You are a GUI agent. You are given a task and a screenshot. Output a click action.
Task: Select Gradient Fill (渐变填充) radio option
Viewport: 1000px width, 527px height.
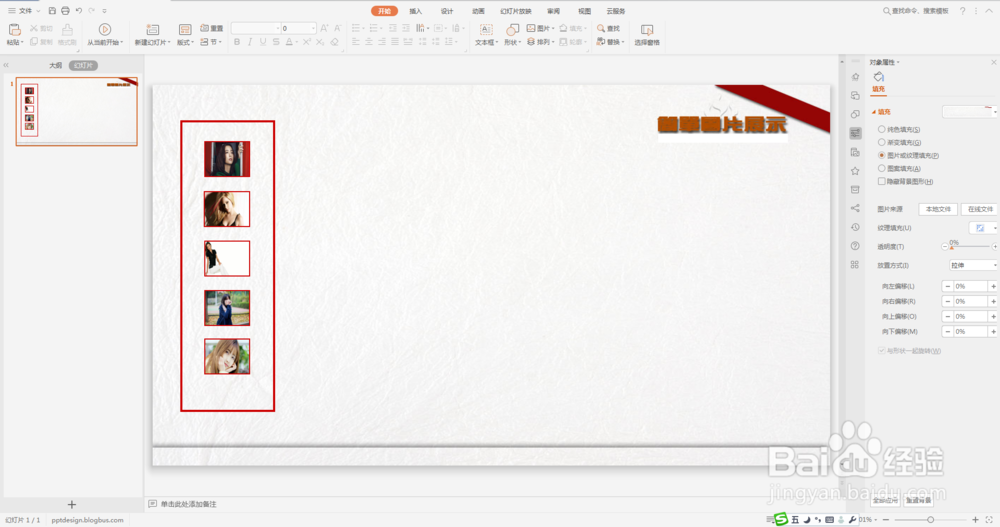(881, 142)
